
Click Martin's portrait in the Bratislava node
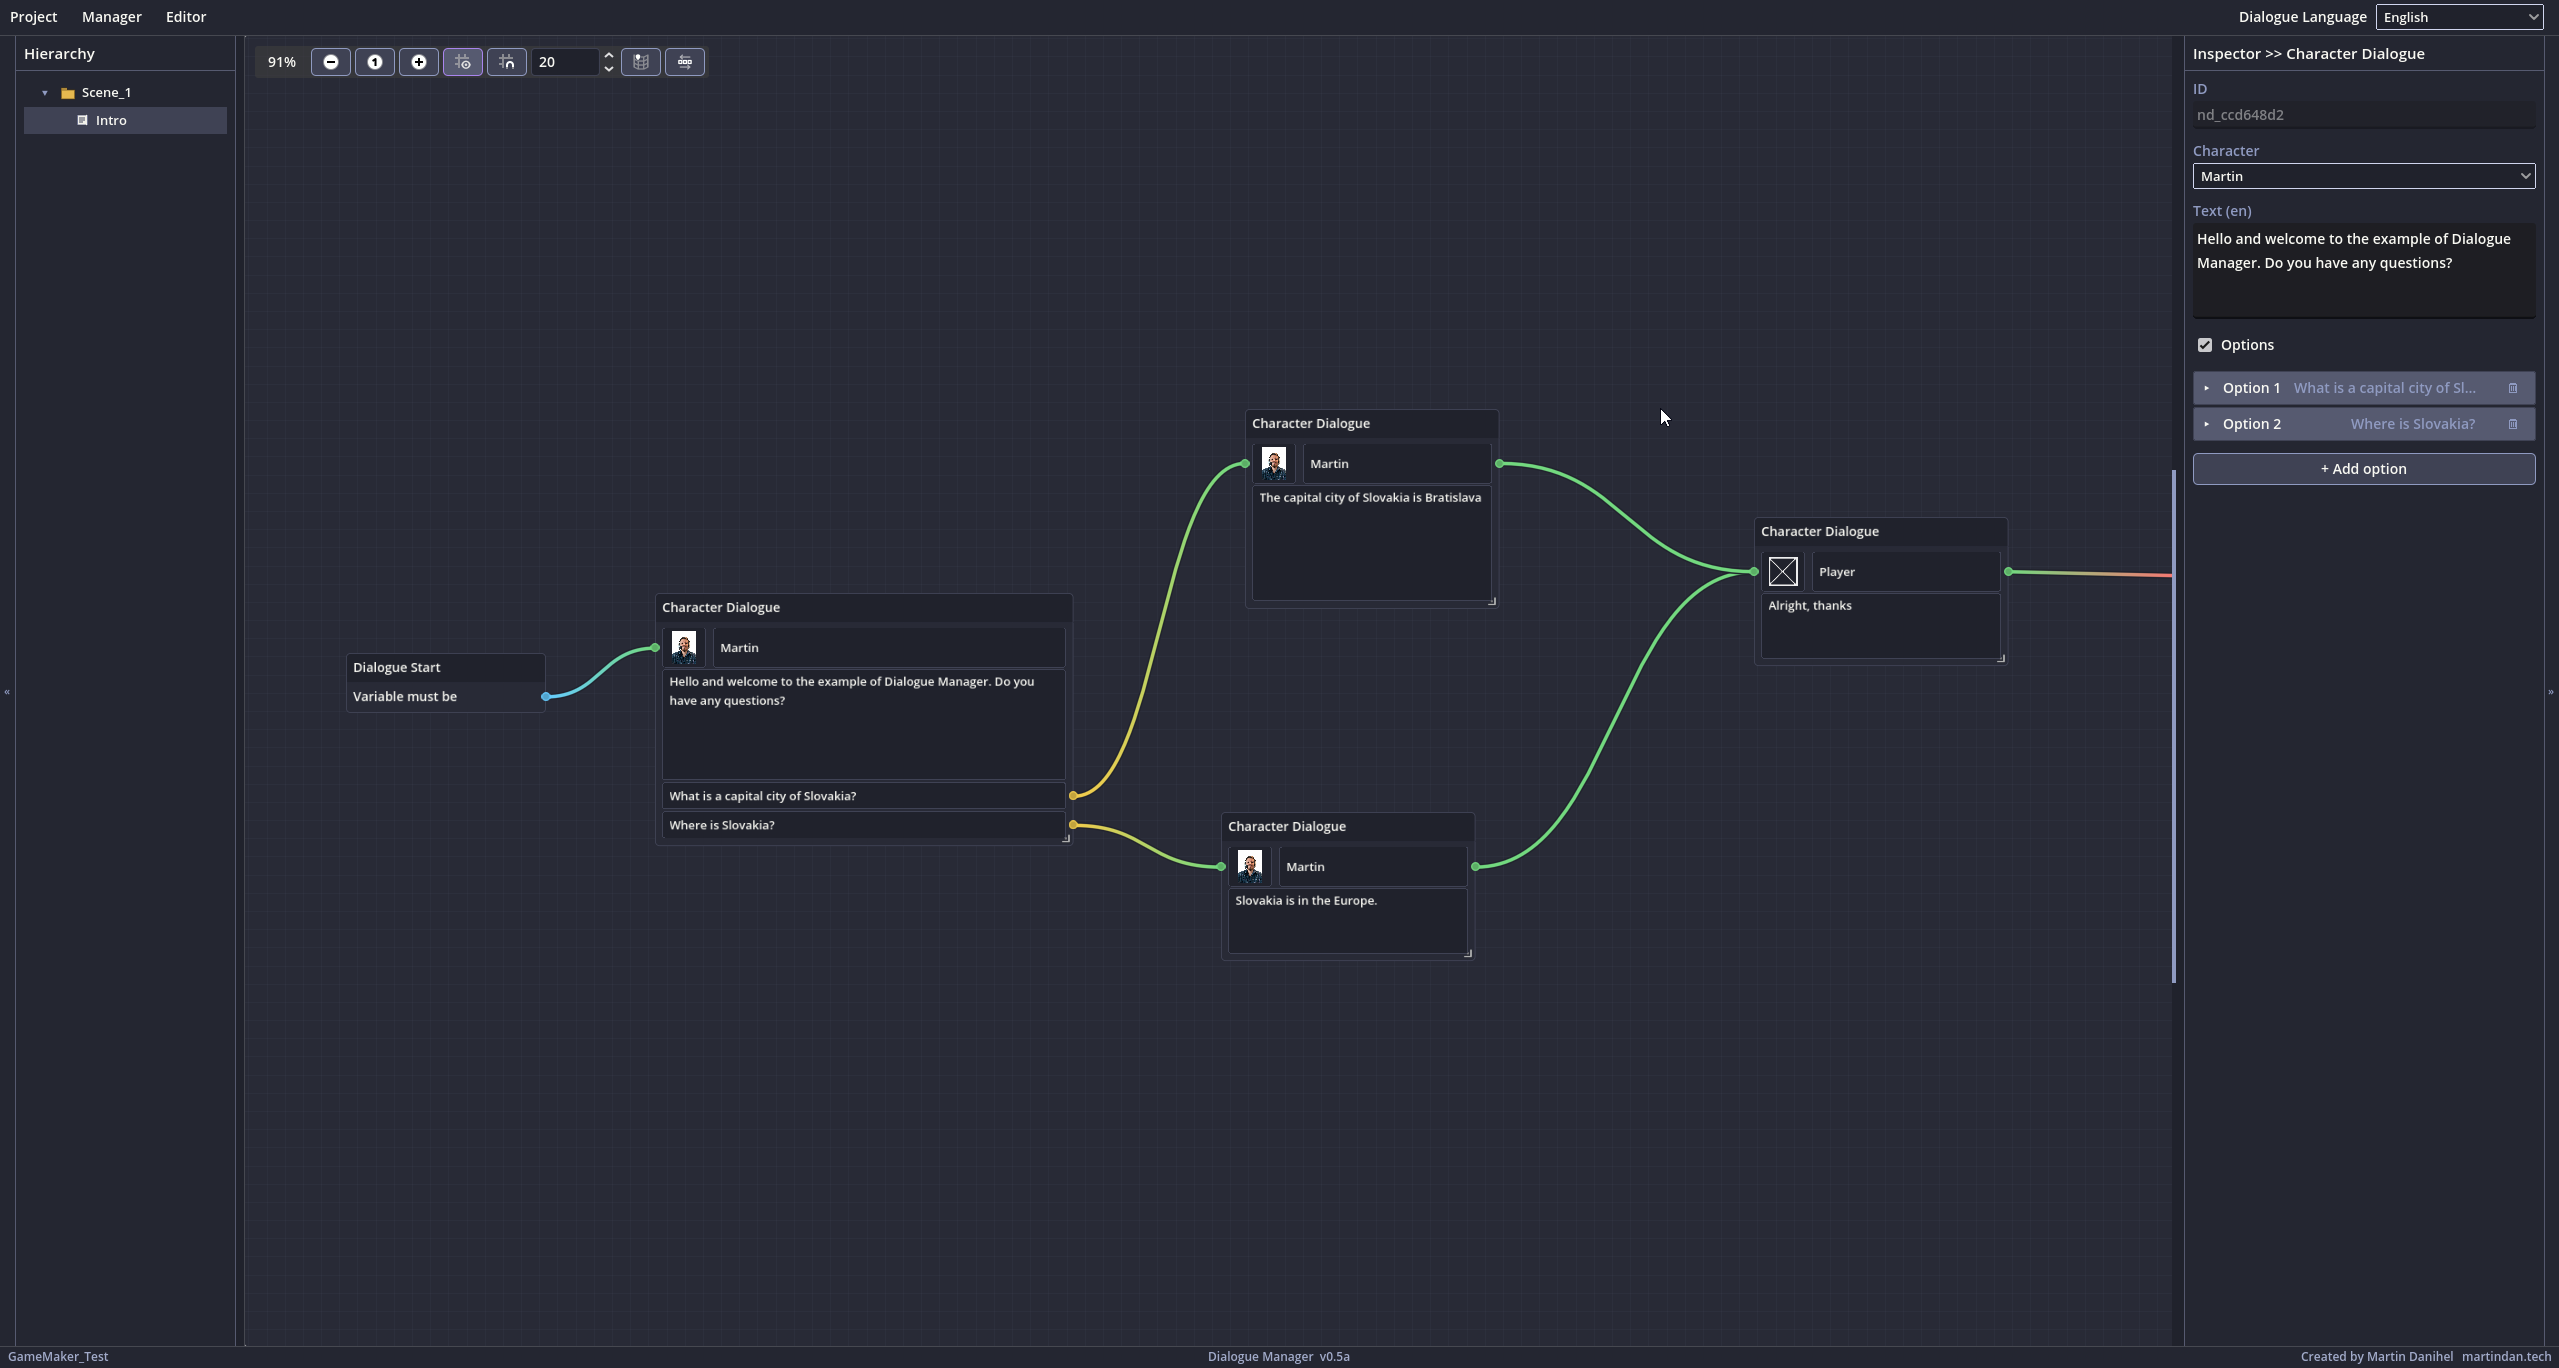pyautogui.click(x=1274, y=464)
